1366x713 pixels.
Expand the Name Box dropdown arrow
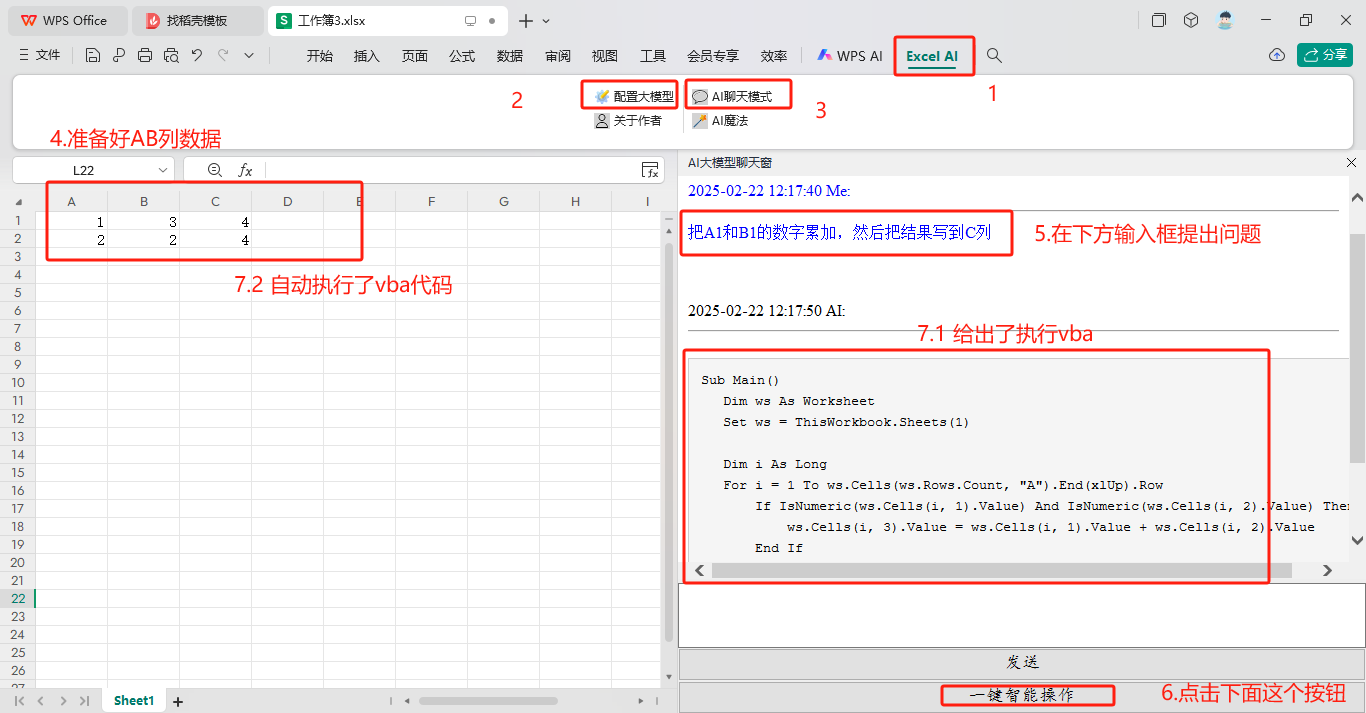click(164, 170)
